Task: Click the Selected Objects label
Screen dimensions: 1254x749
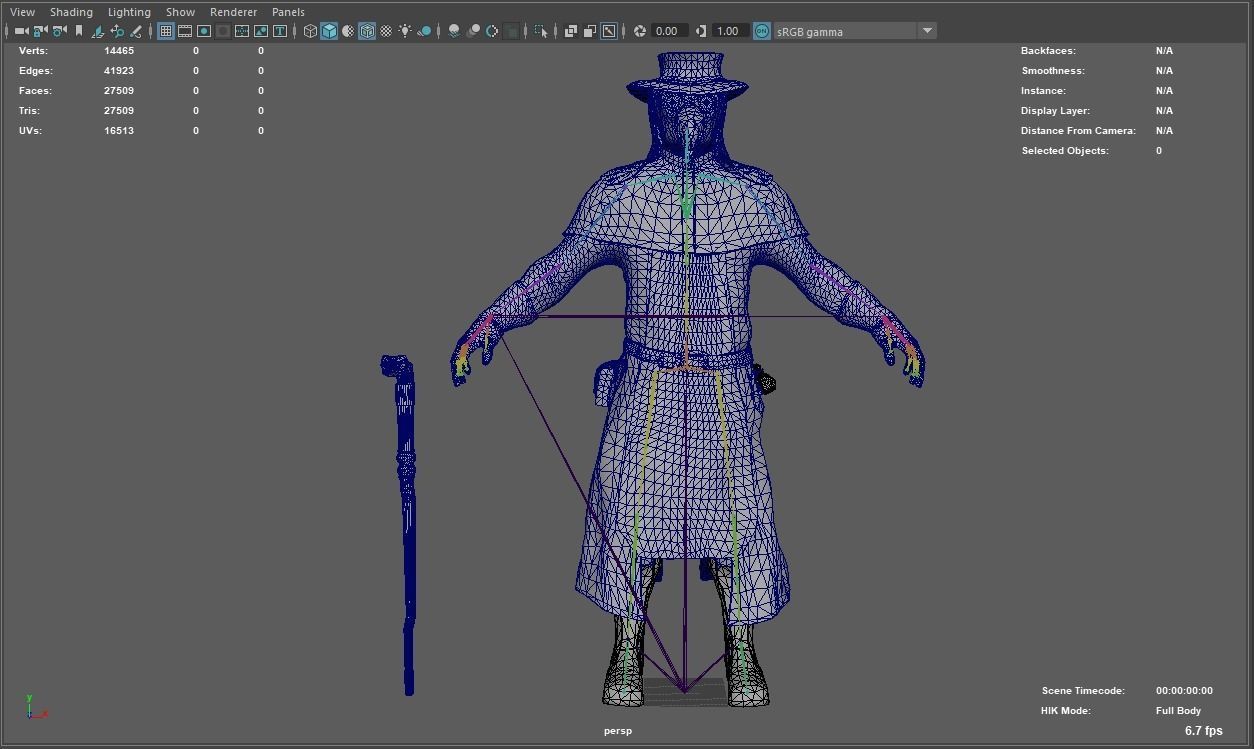Action: coord(1065,150)
